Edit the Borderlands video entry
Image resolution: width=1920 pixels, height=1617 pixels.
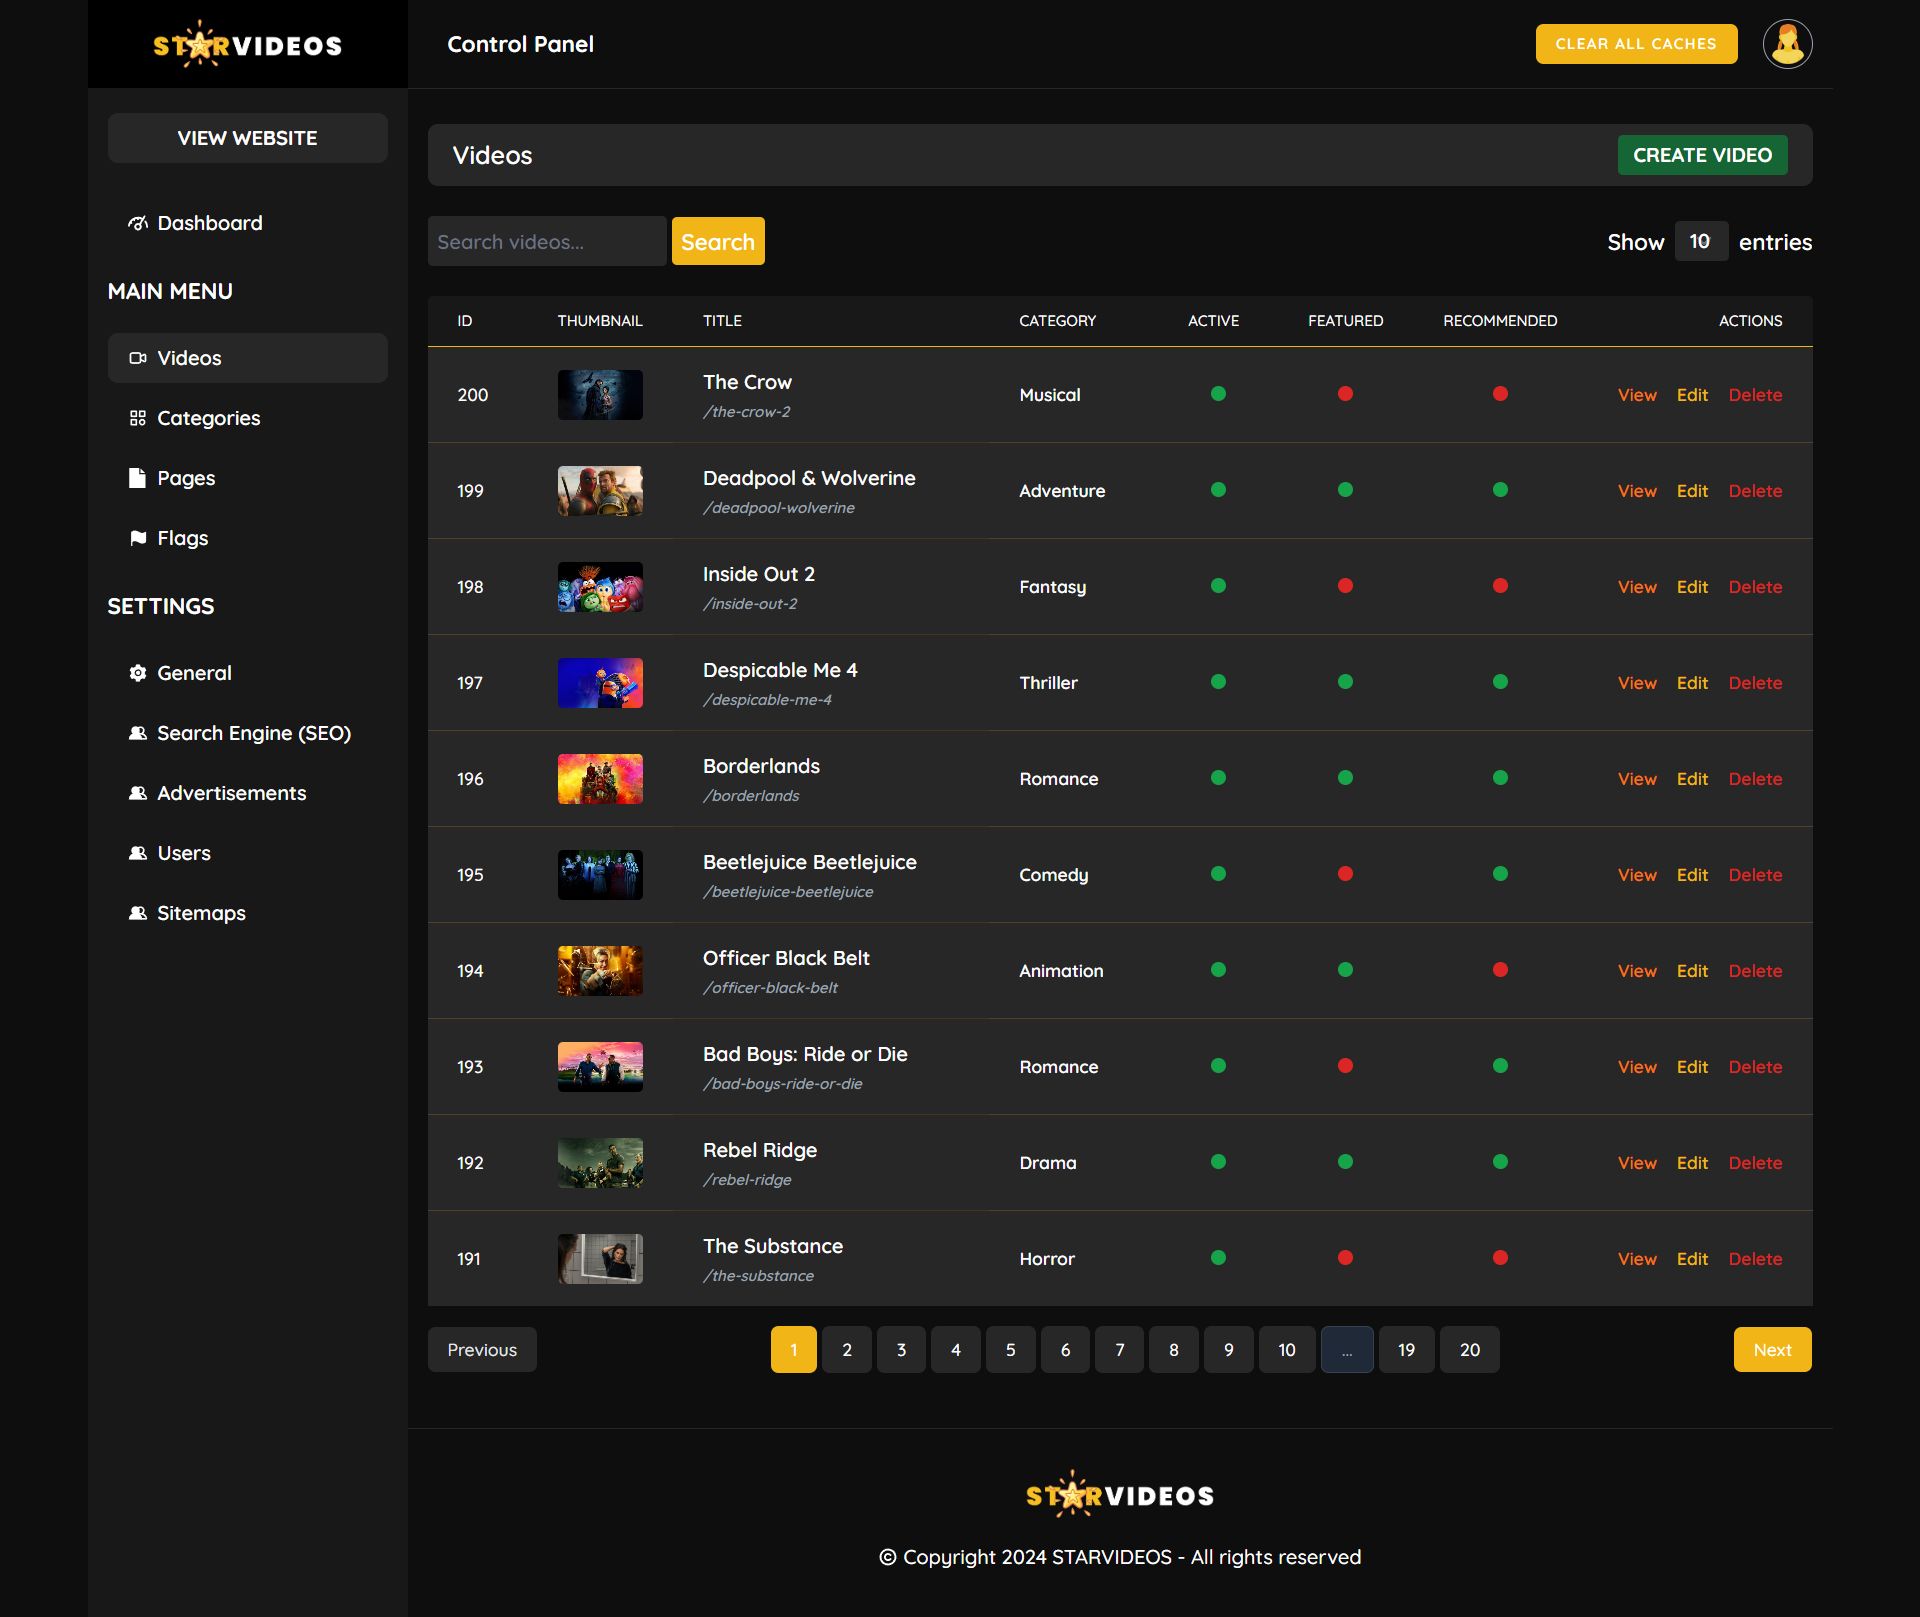1692,779
